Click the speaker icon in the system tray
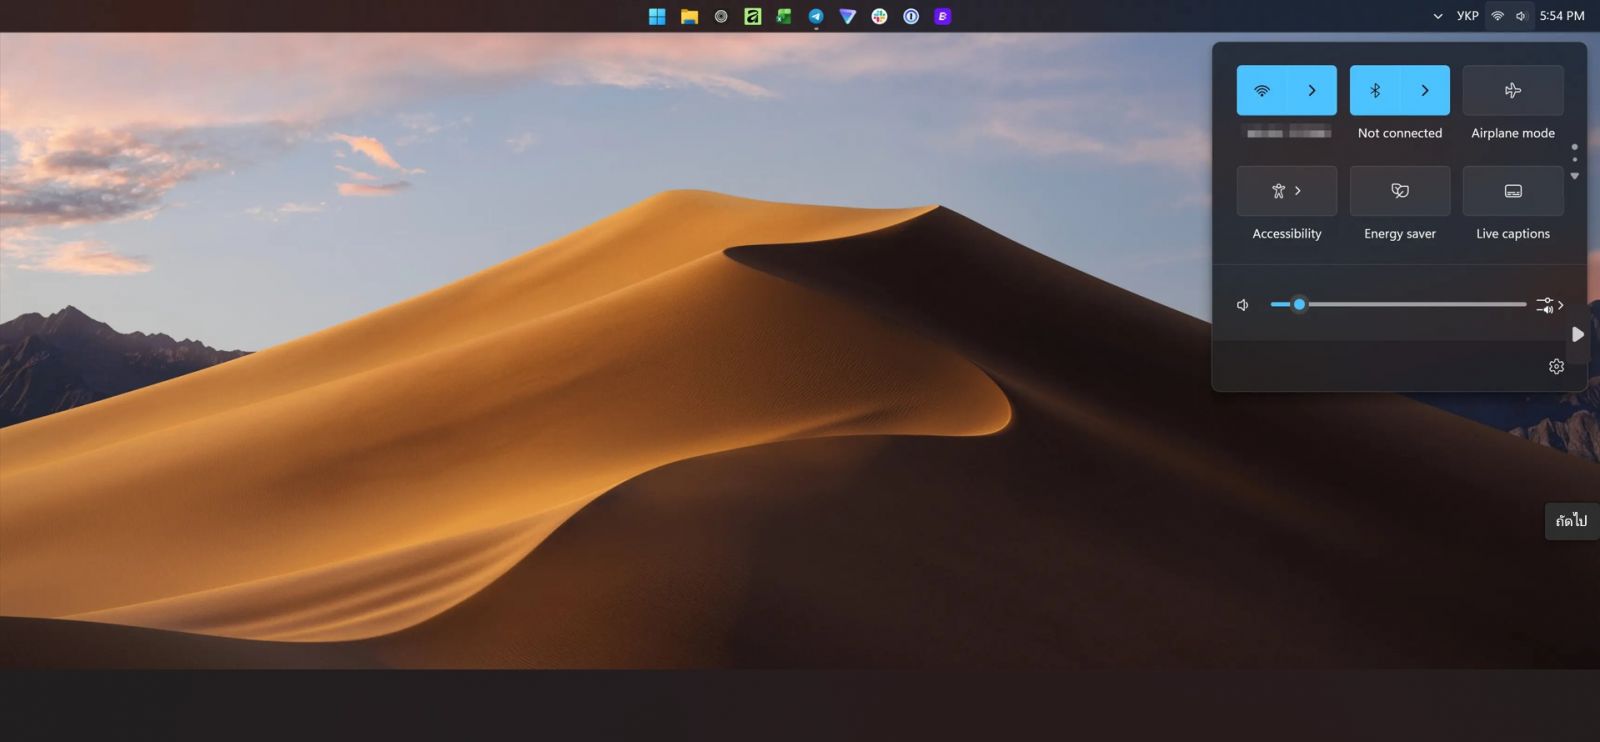 tap(1521, 16)
